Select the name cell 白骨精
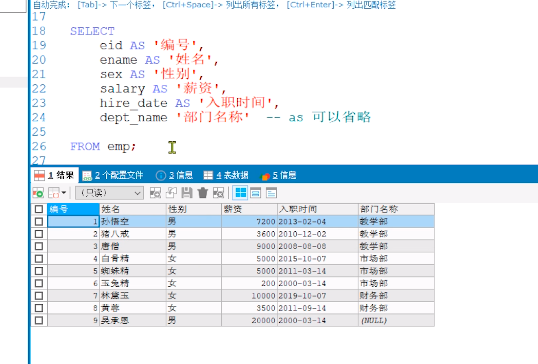The height and width of the screenshot is (364, 538). pyautogui.click(x=133, y=259)
